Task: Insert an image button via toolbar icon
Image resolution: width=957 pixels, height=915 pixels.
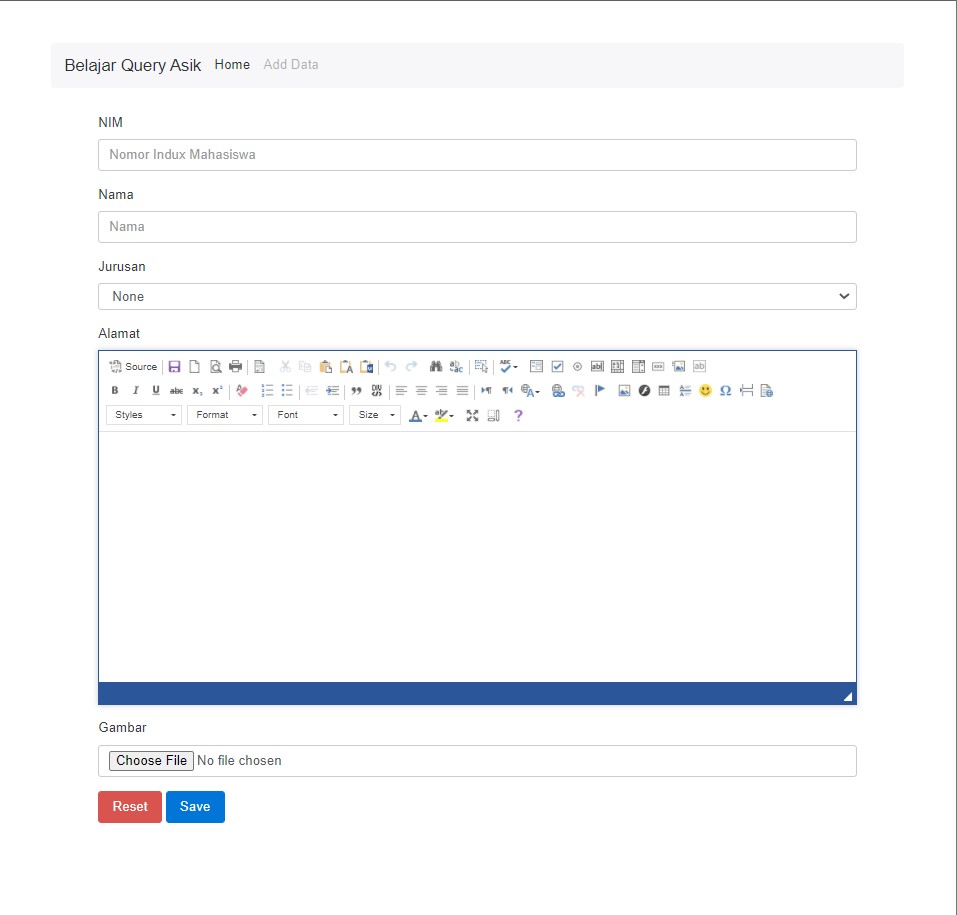Action: pyautogui.click(x=679, y=366)
